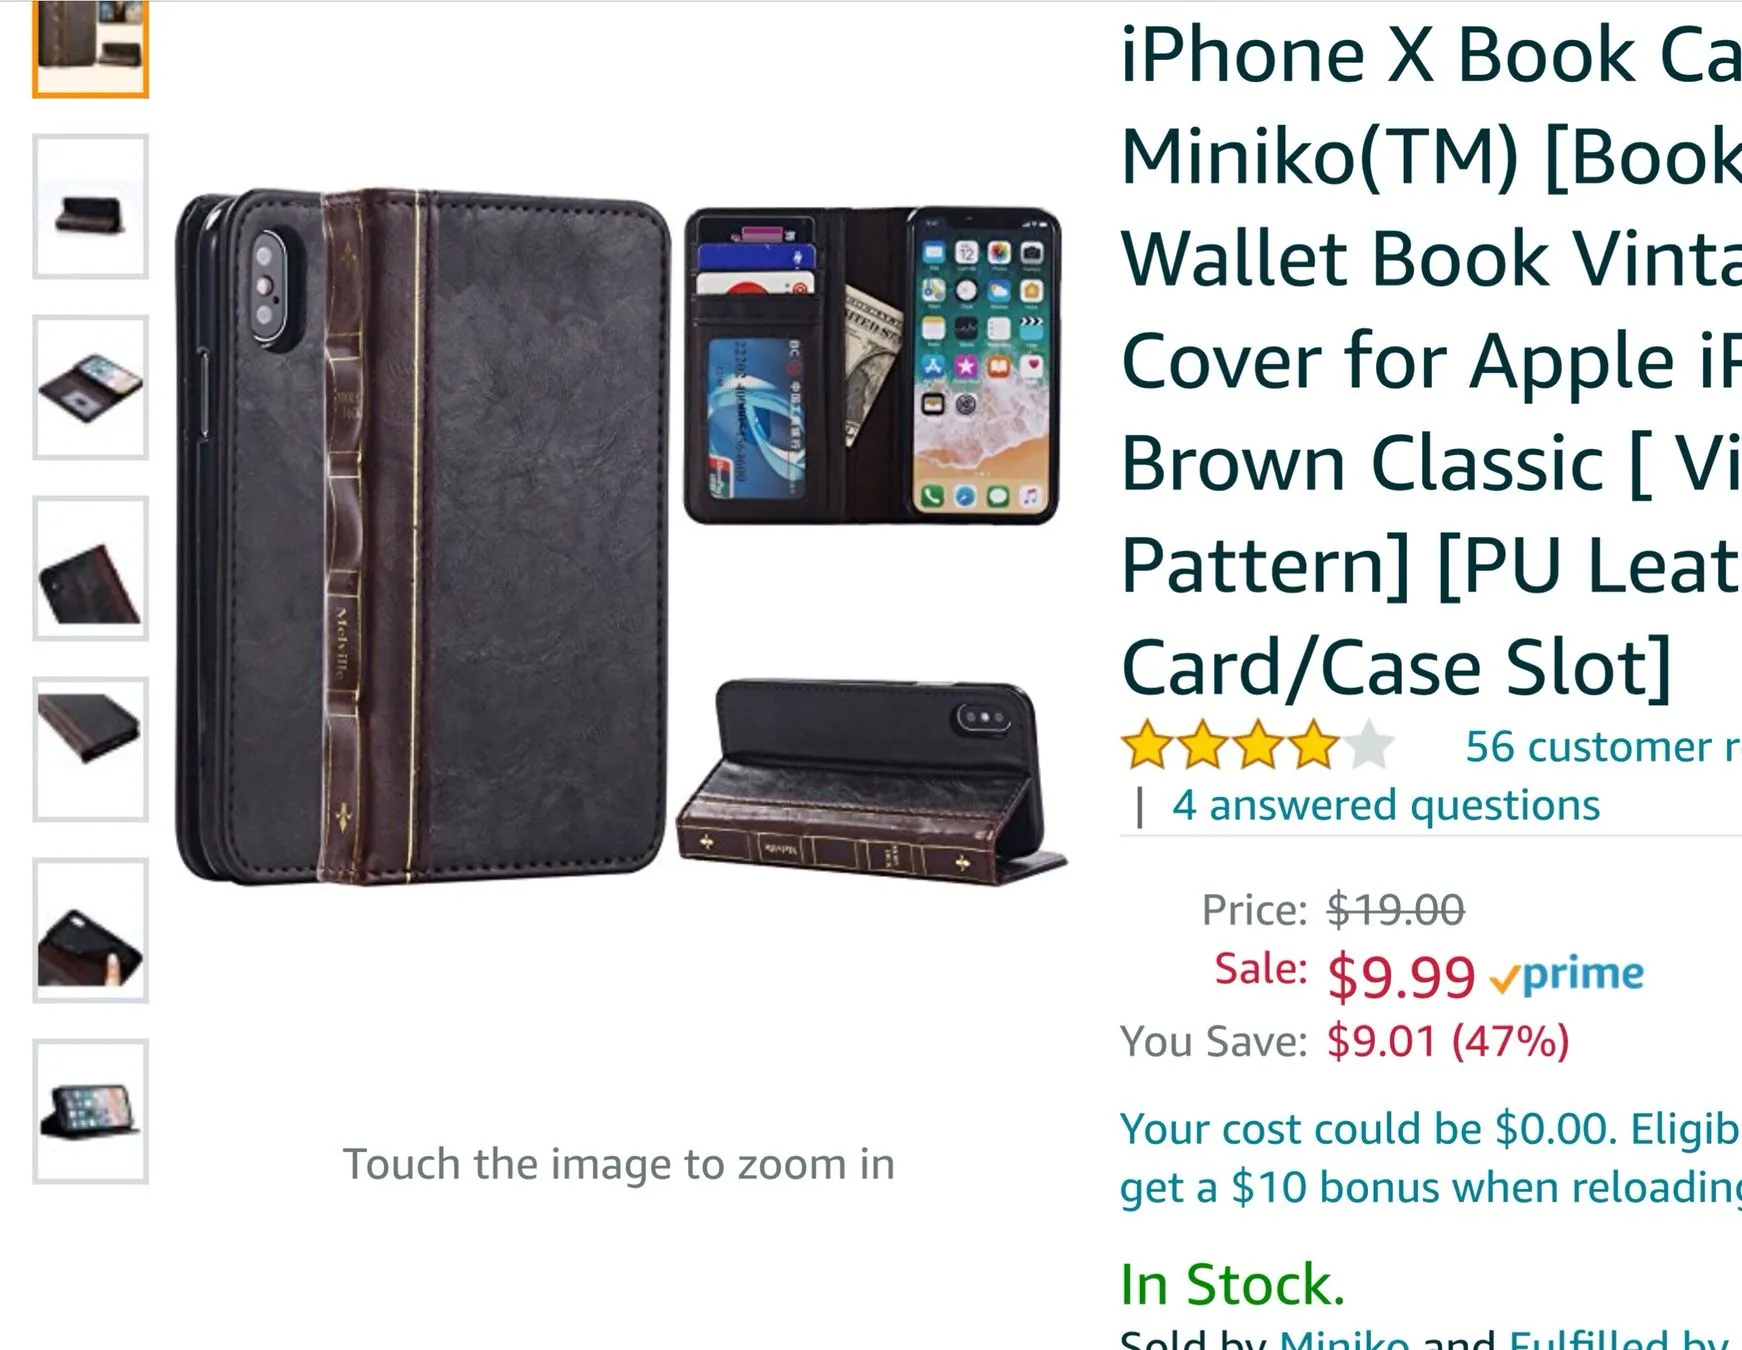The height and width of the screenshot is (1350, 1742).
Task: Click the 'Your cost could be $0.00' link
Action: pyautogui.click(x=1431, y=1129)
